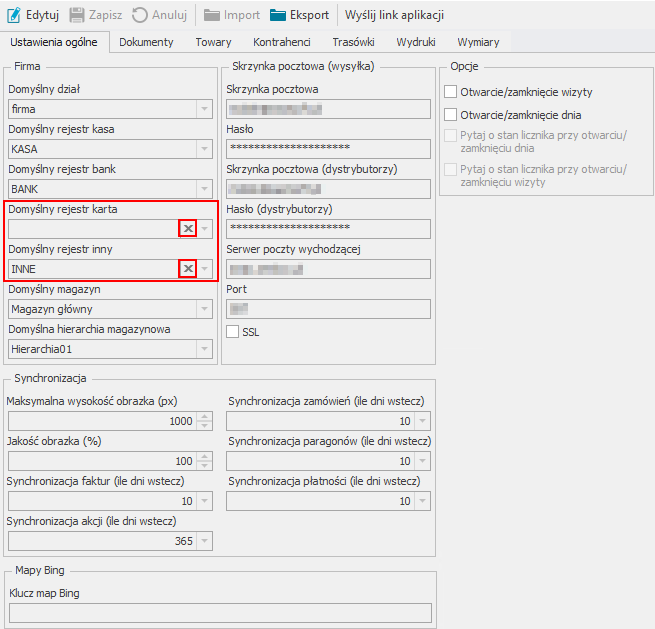Switch to the Dokumenty tab

pyautogui.click(x=146, y=42)
